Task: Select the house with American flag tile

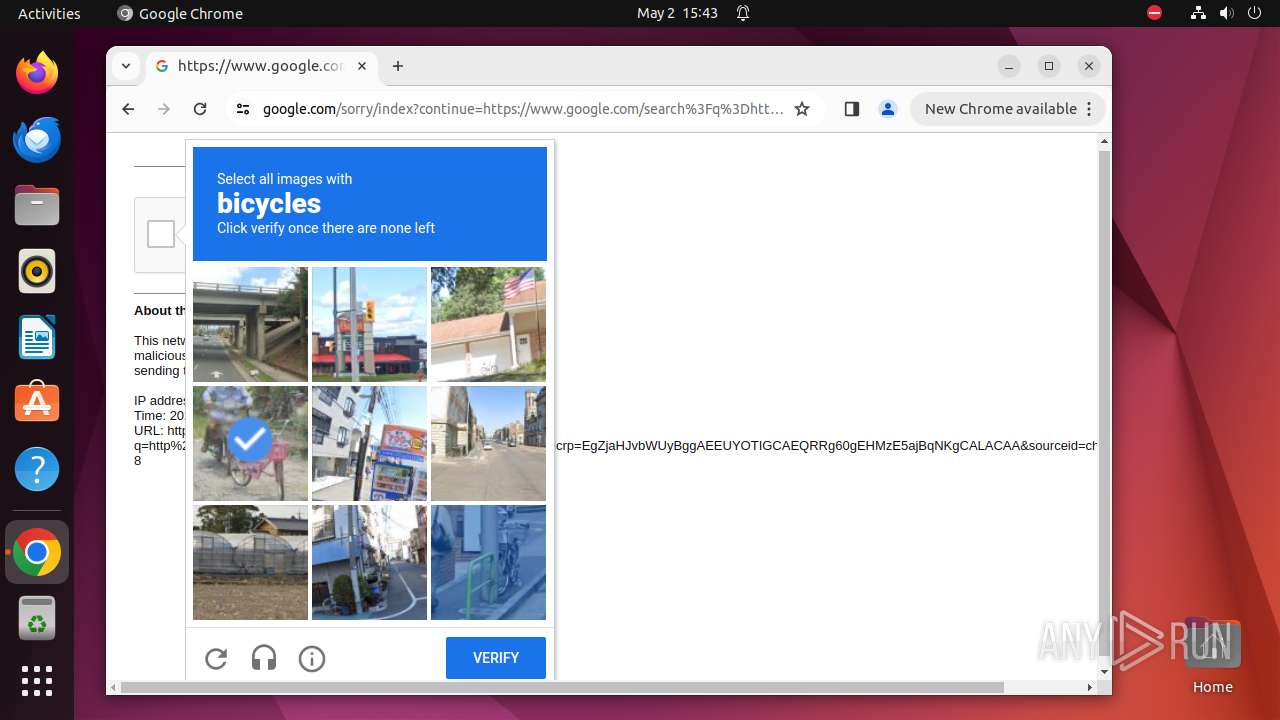Action: [x=488, y=324]
